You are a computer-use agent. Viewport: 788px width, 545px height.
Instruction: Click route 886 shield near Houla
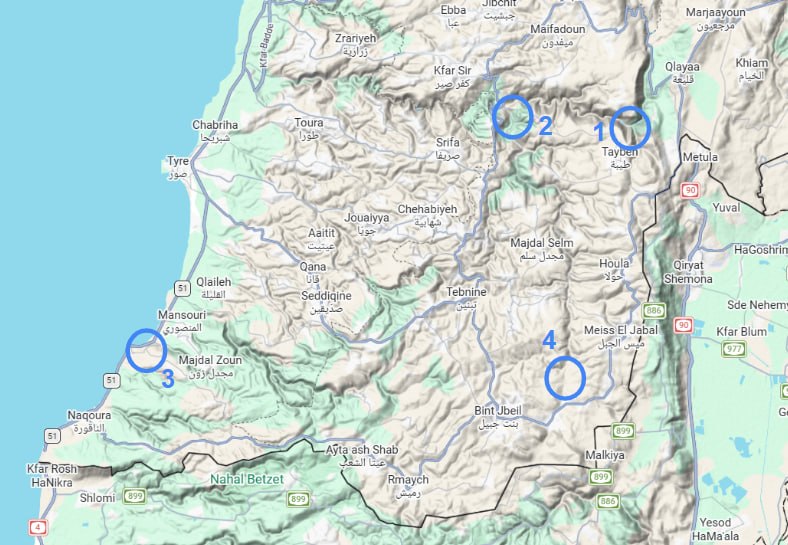point(653,311)
